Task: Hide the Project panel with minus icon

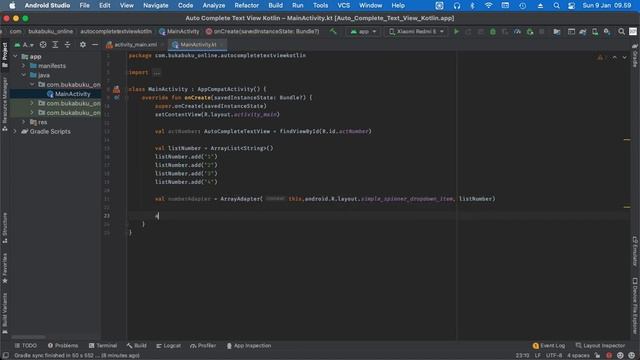Action: (95, 44)
